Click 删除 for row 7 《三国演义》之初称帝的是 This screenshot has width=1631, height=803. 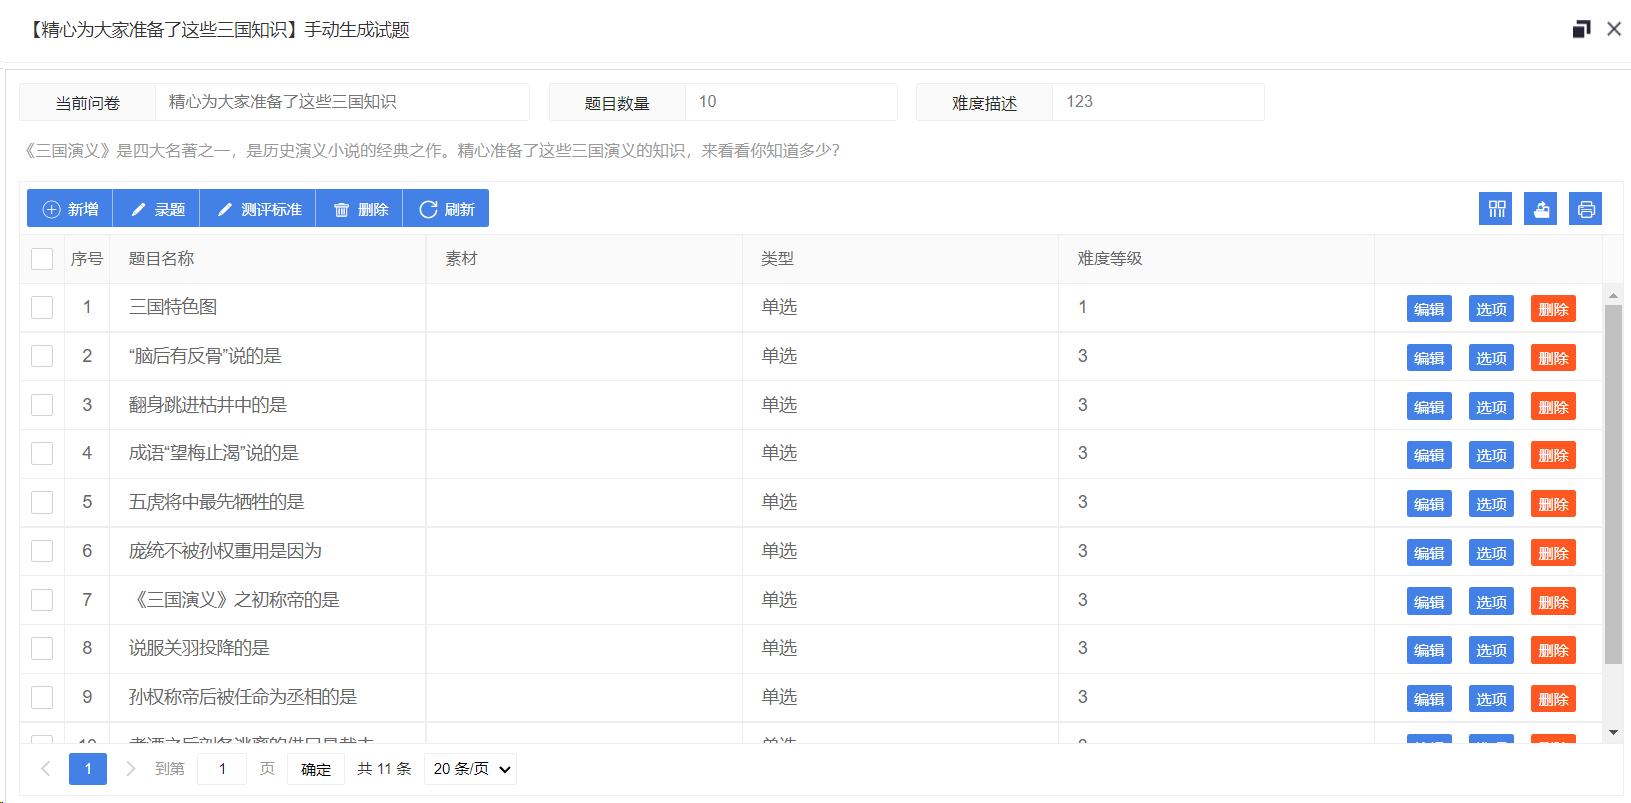[x=1553, y=602]
